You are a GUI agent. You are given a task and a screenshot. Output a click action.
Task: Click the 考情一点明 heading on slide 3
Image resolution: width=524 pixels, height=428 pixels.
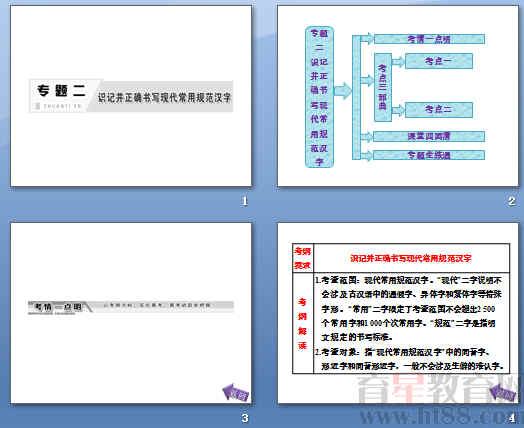(x=58, y=307)
